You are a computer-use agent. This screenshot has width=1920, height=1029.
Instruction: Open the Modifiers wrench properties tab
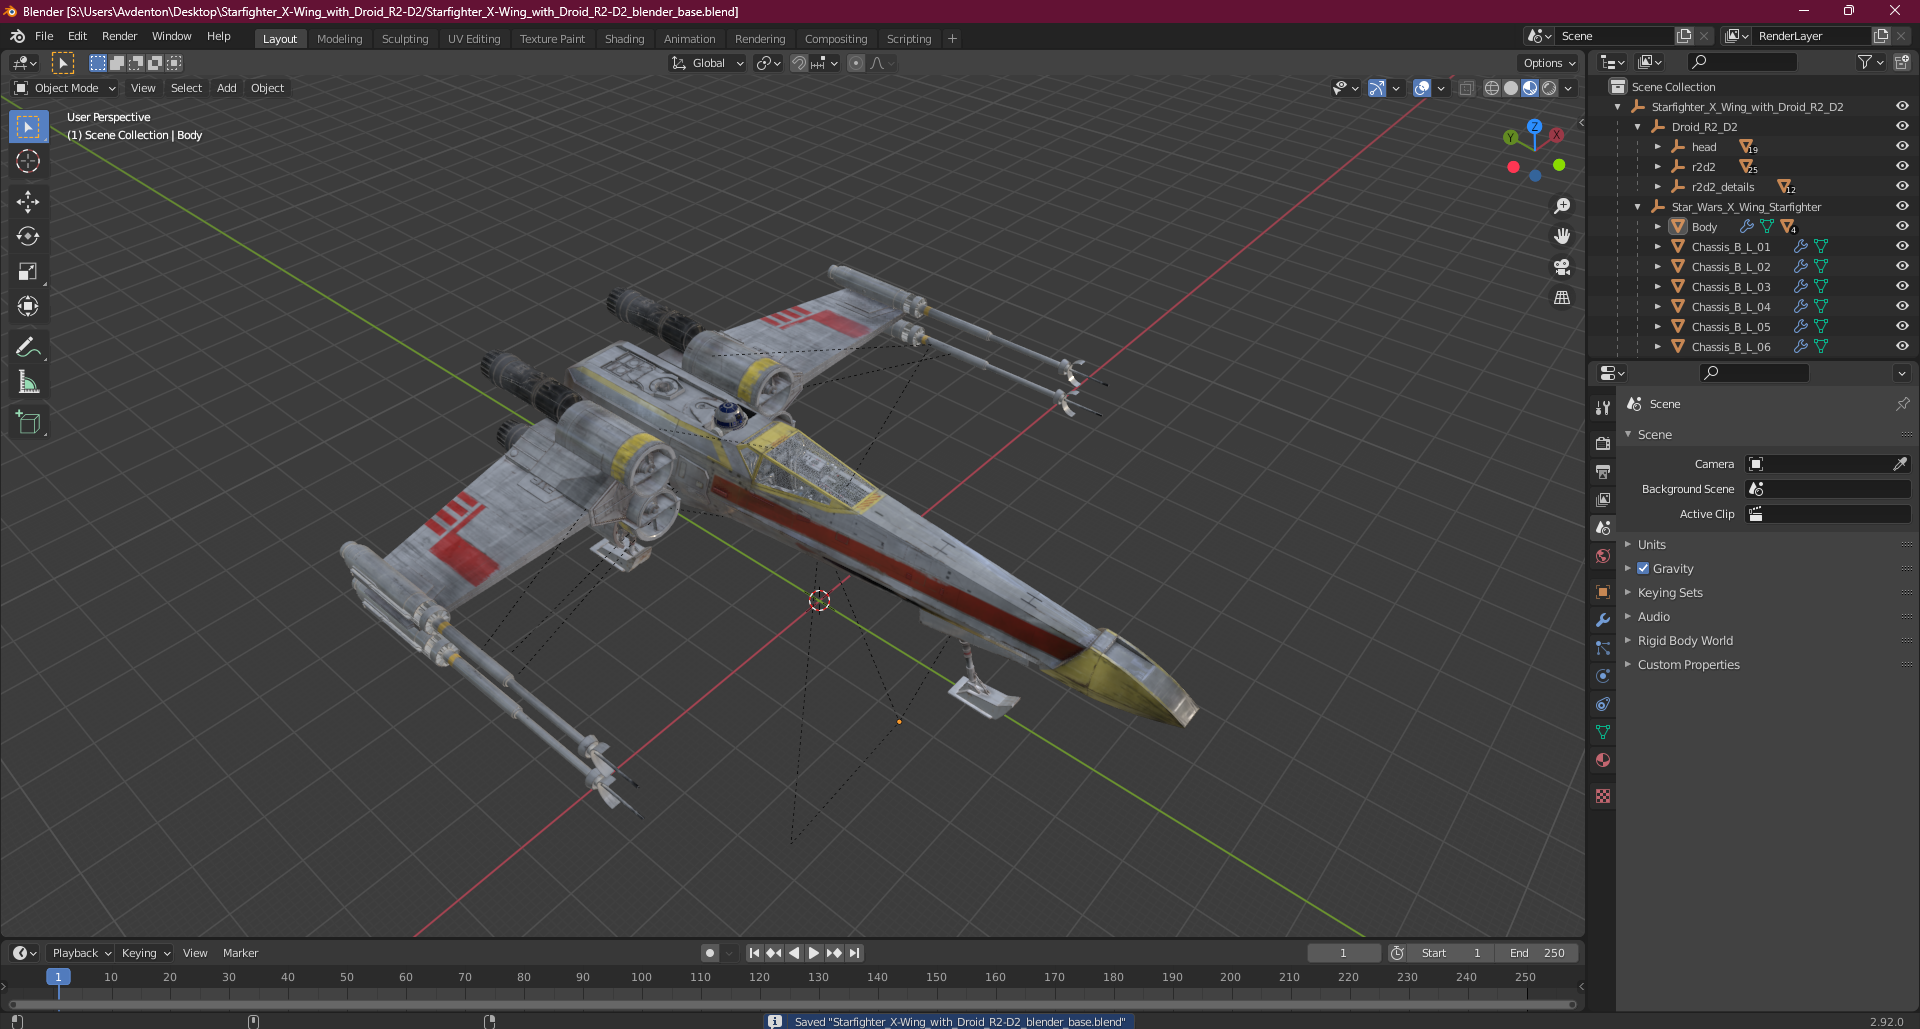coord(1603,620)
